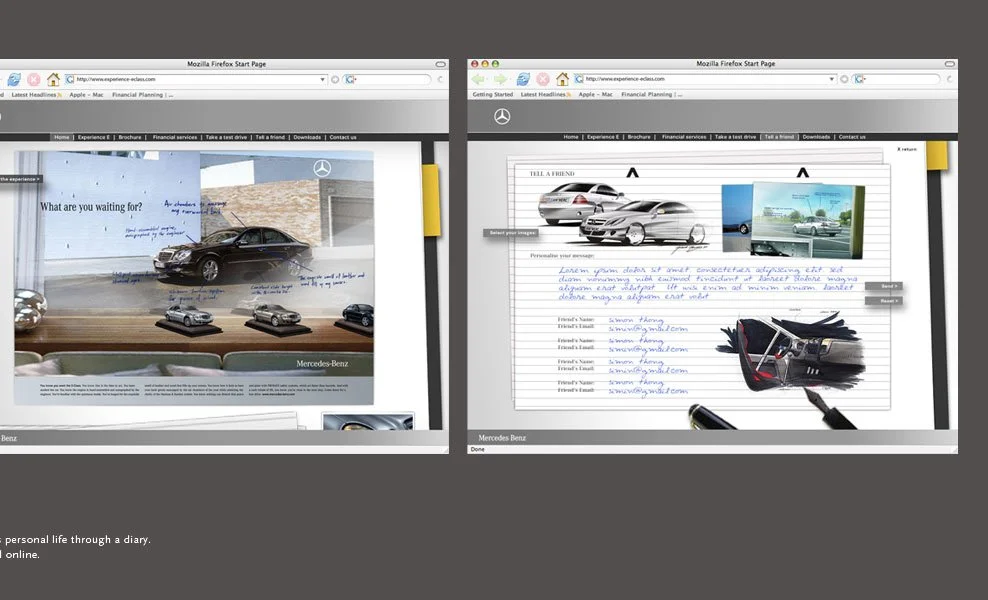
Task: Open Downloads in the left window's navigation
Action: click(x=307, y=137)
